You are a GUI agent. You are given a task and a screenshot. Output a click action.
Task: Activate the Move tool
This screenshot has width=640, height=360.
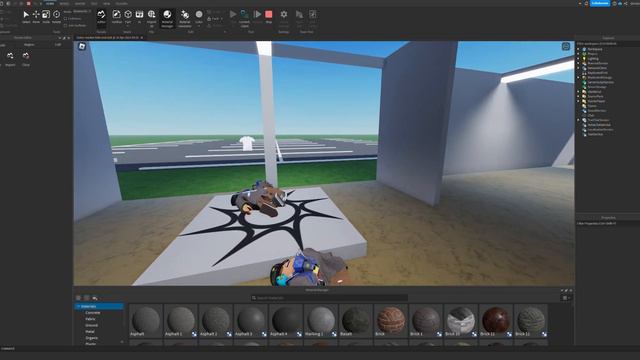[x=36, y=16]
